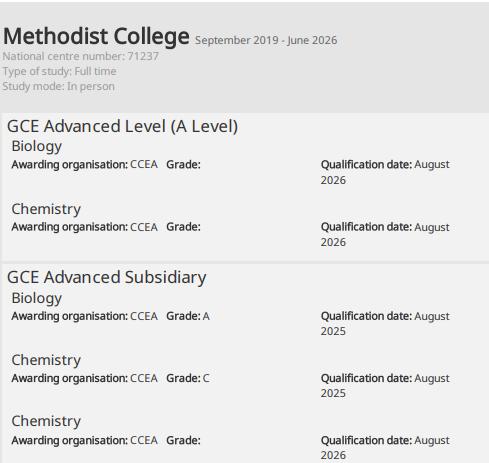Click Awarding organisation CCEA for A Level Chemistry
The image size is (489, 463).
click(x=85, y=227)
